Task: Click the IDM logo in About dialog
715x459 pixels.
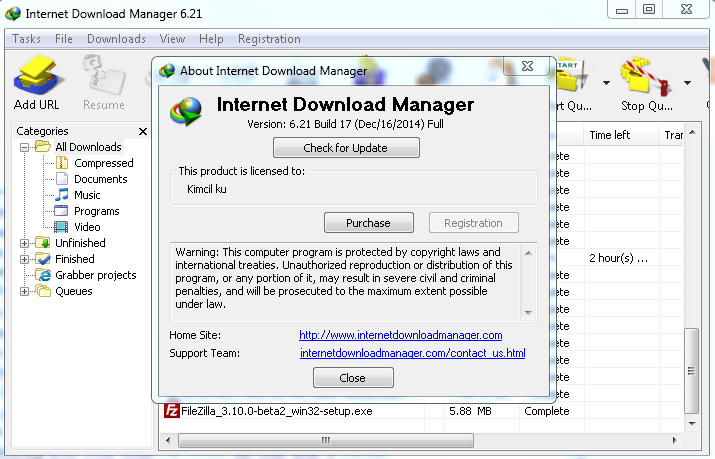Action: 186,111
